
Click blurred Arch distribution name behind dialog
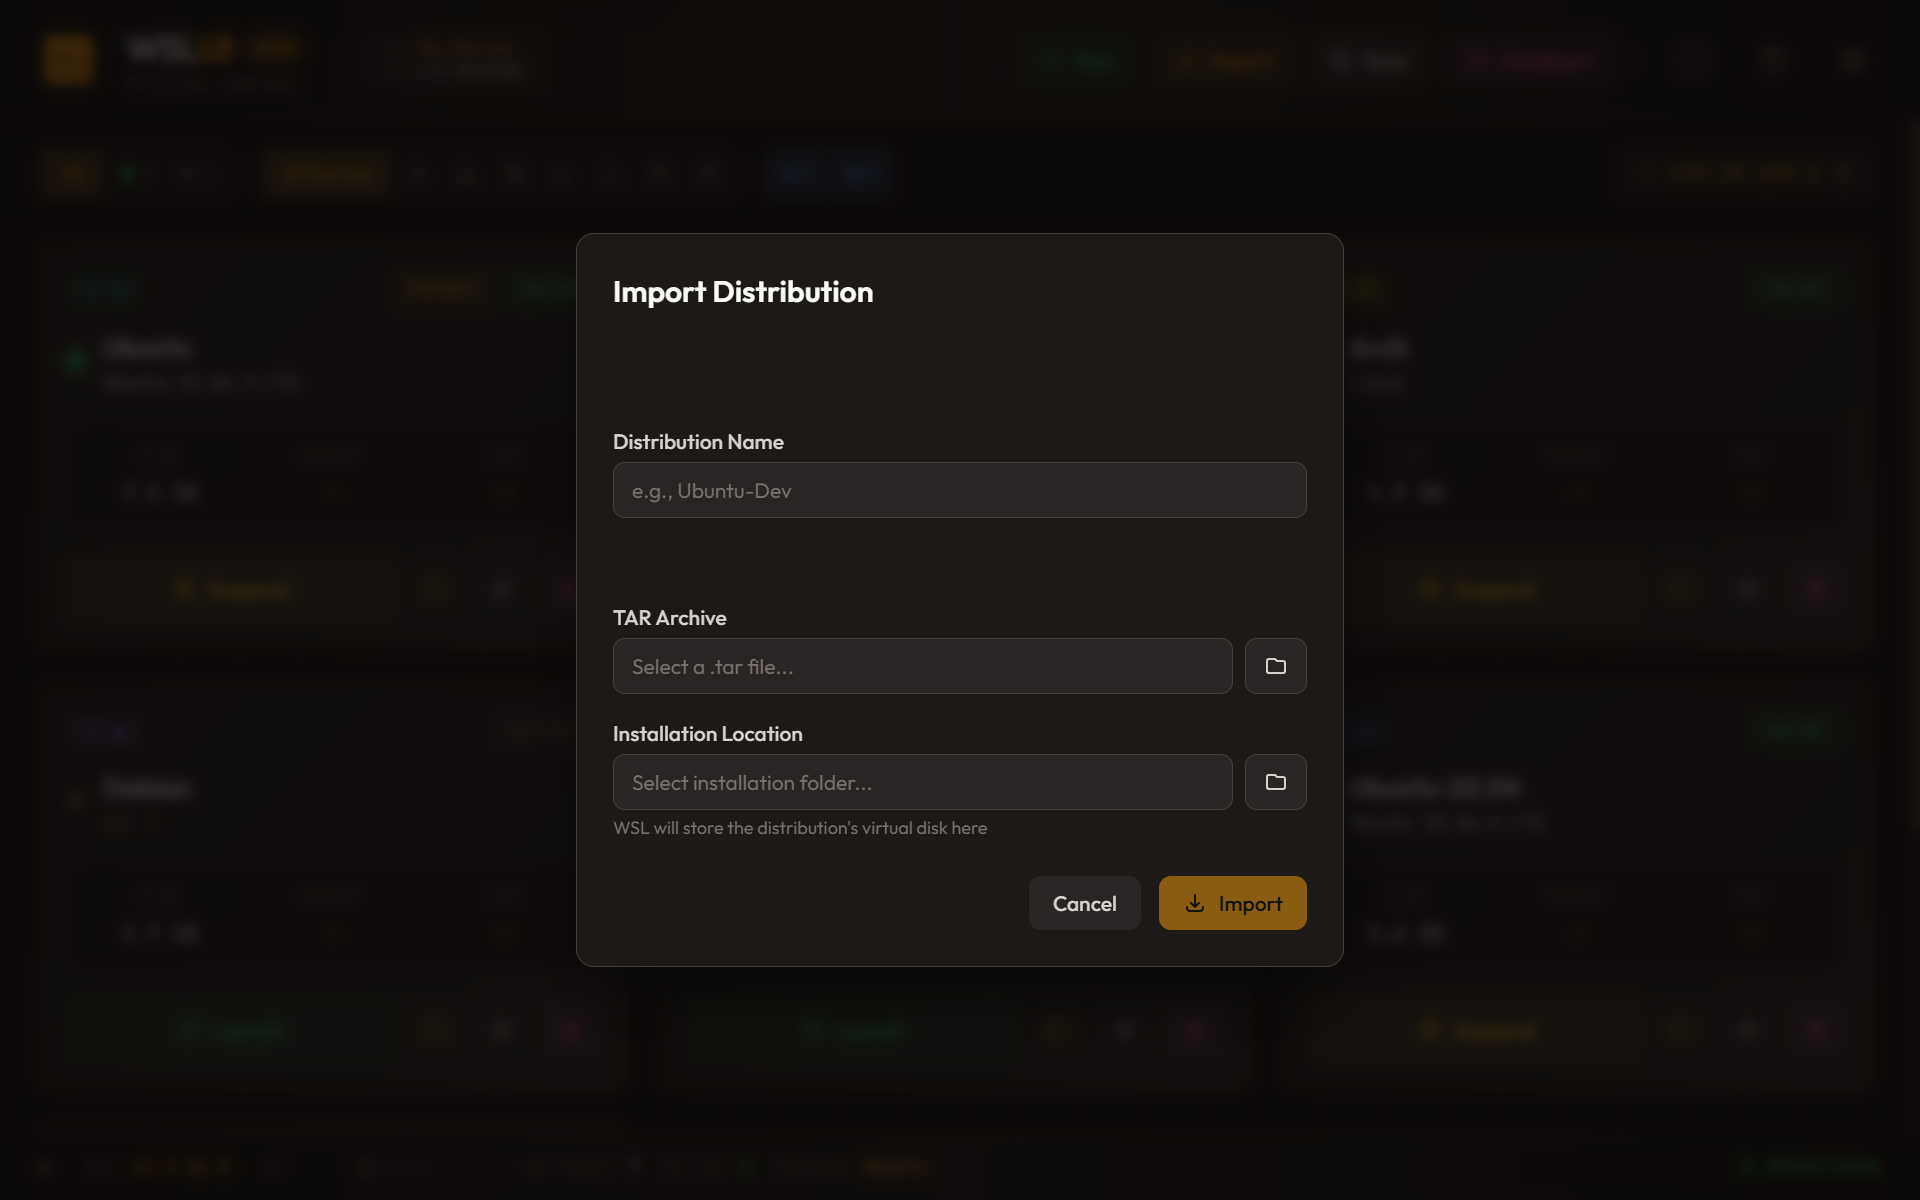(x=1380, y=348)
